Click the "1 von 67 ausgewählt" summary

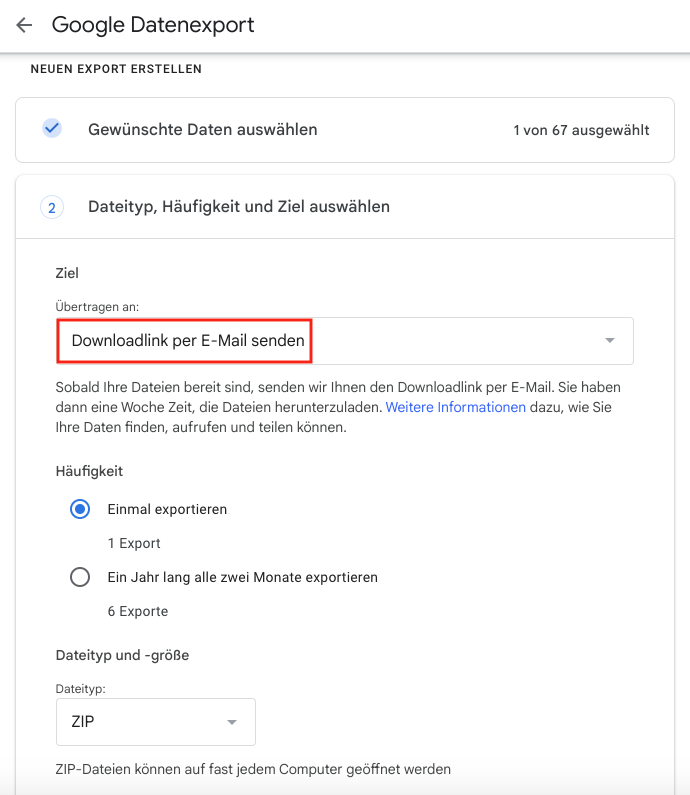581,130
